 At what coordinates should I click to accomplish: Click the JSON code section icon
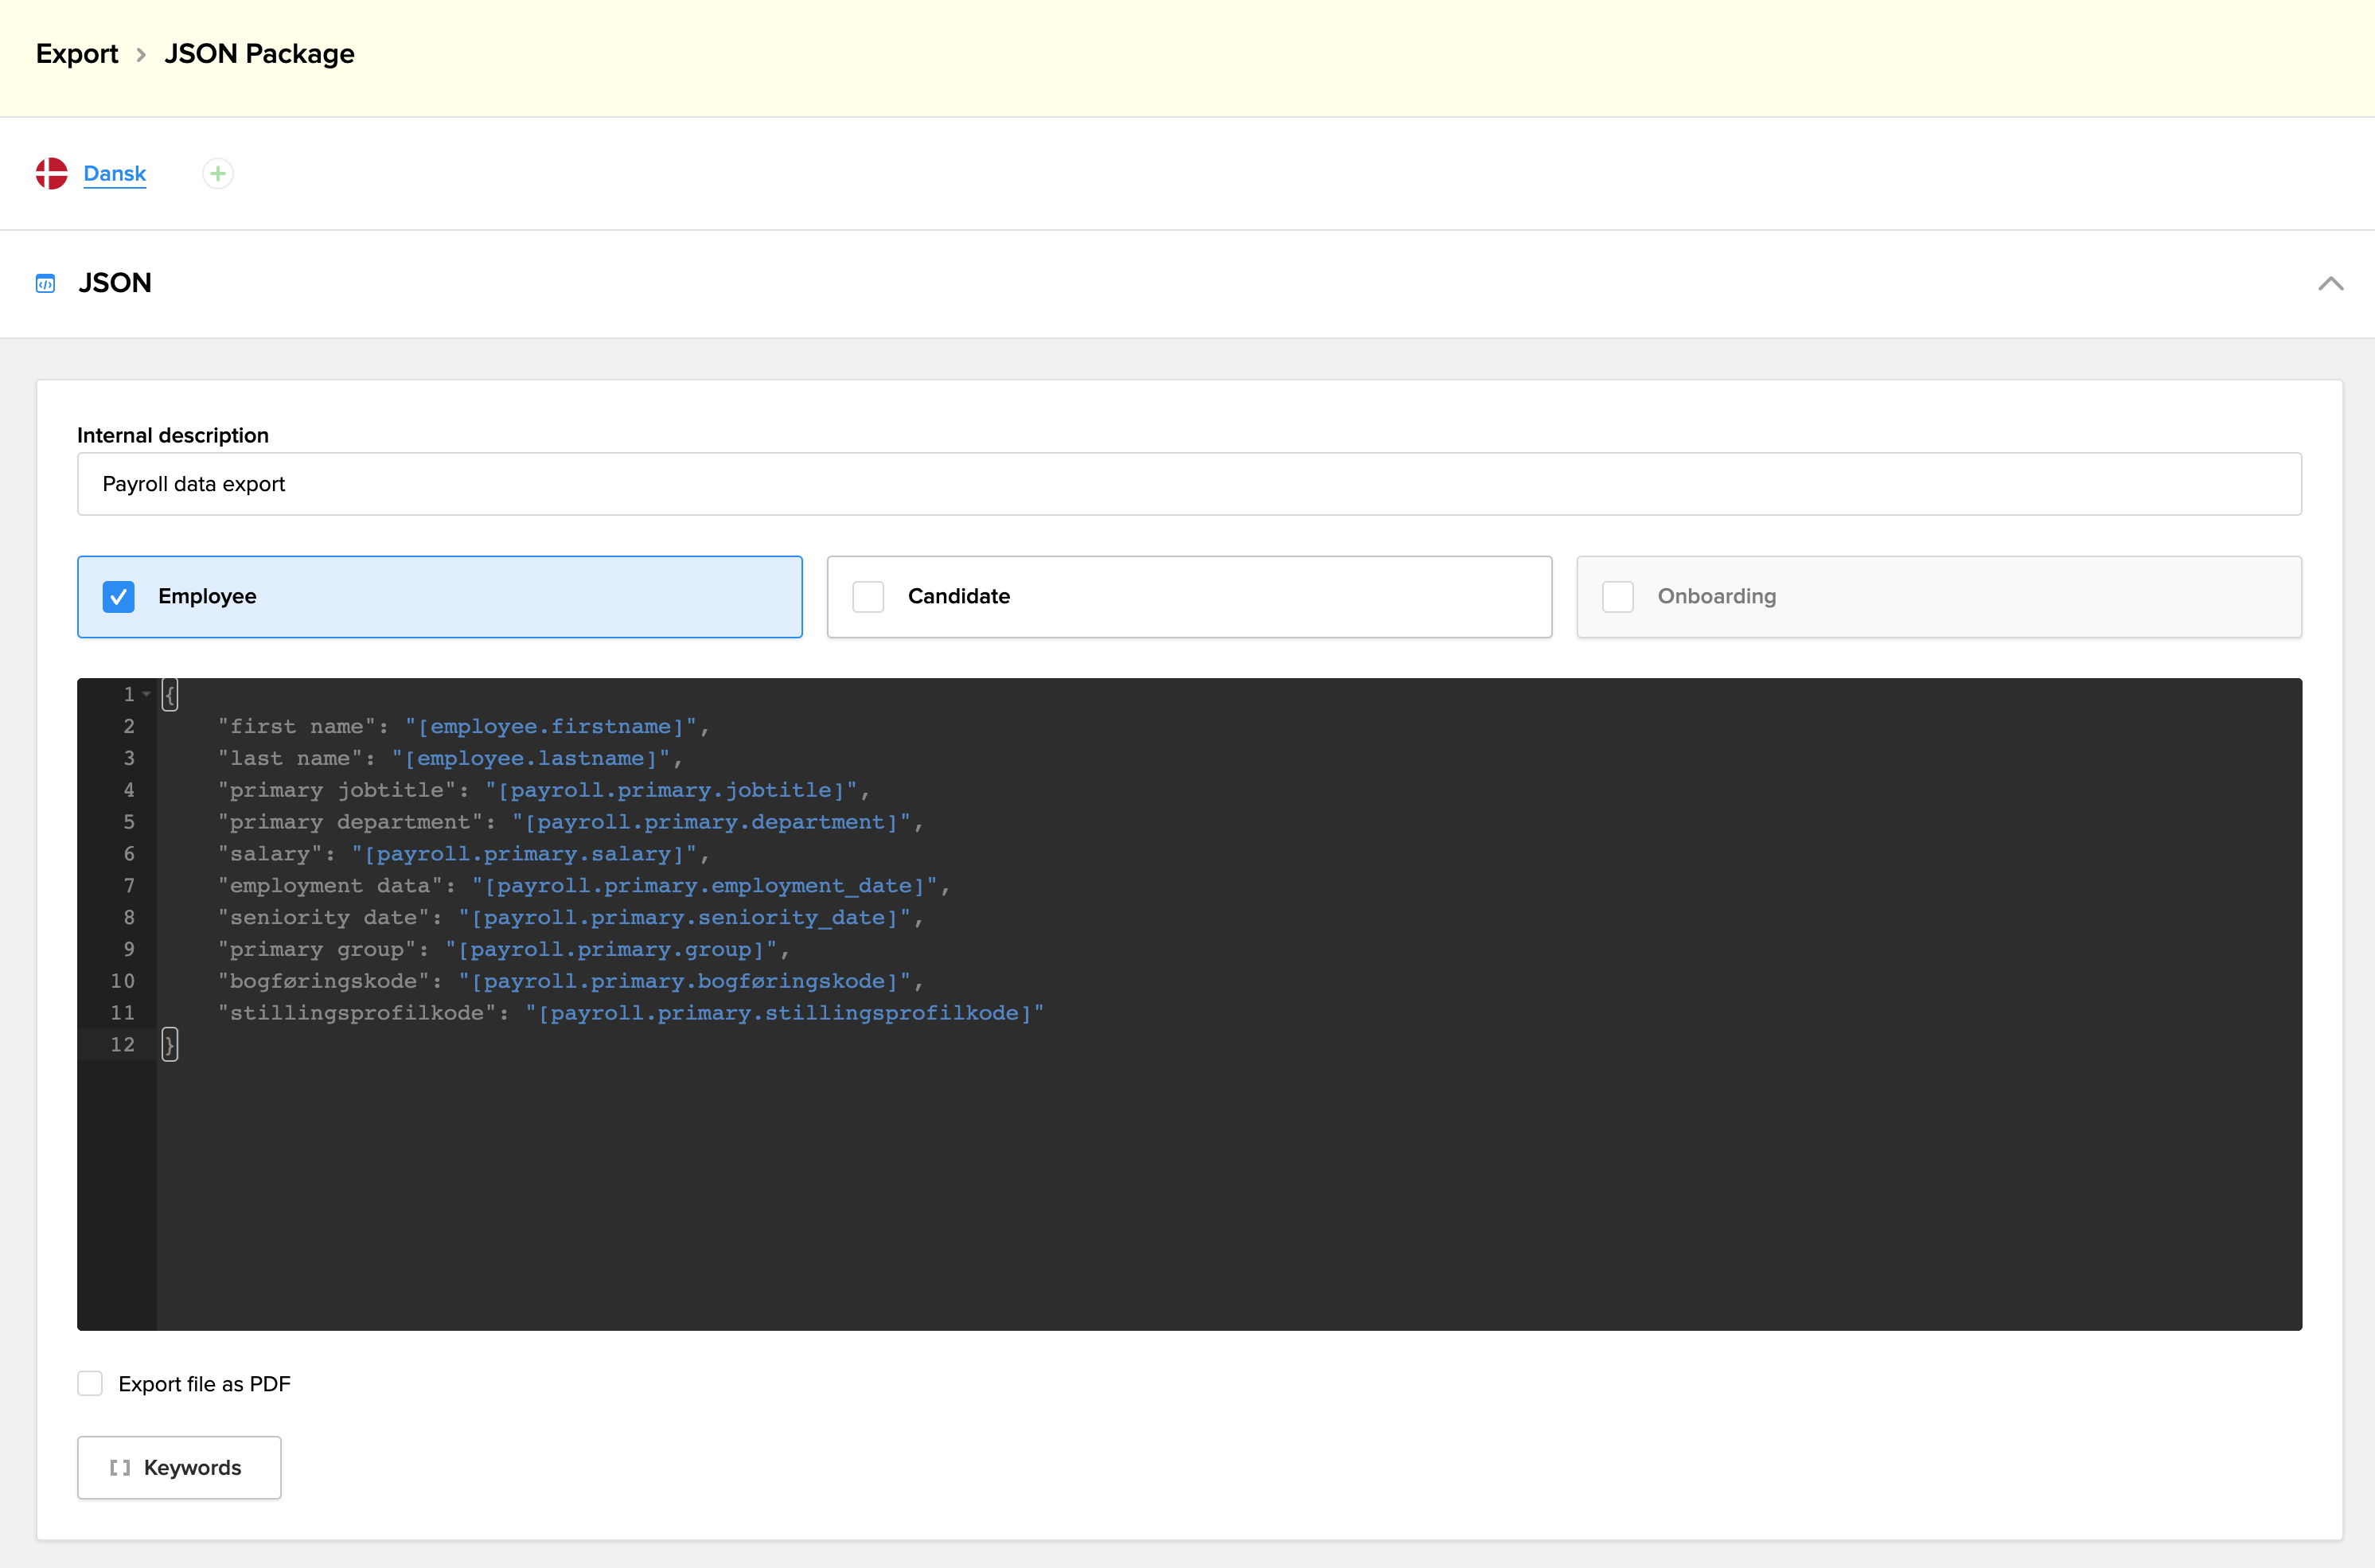click(x=46, y=284)
